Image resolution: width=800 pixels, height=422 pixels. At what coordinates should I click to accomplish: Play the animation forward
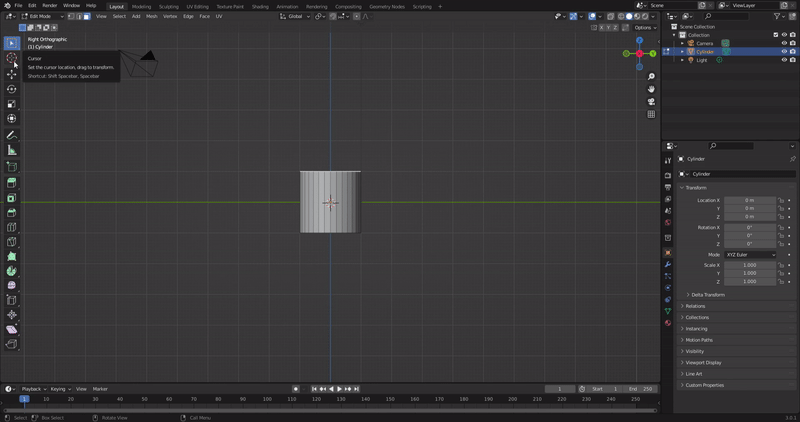(x=339, y=389)
